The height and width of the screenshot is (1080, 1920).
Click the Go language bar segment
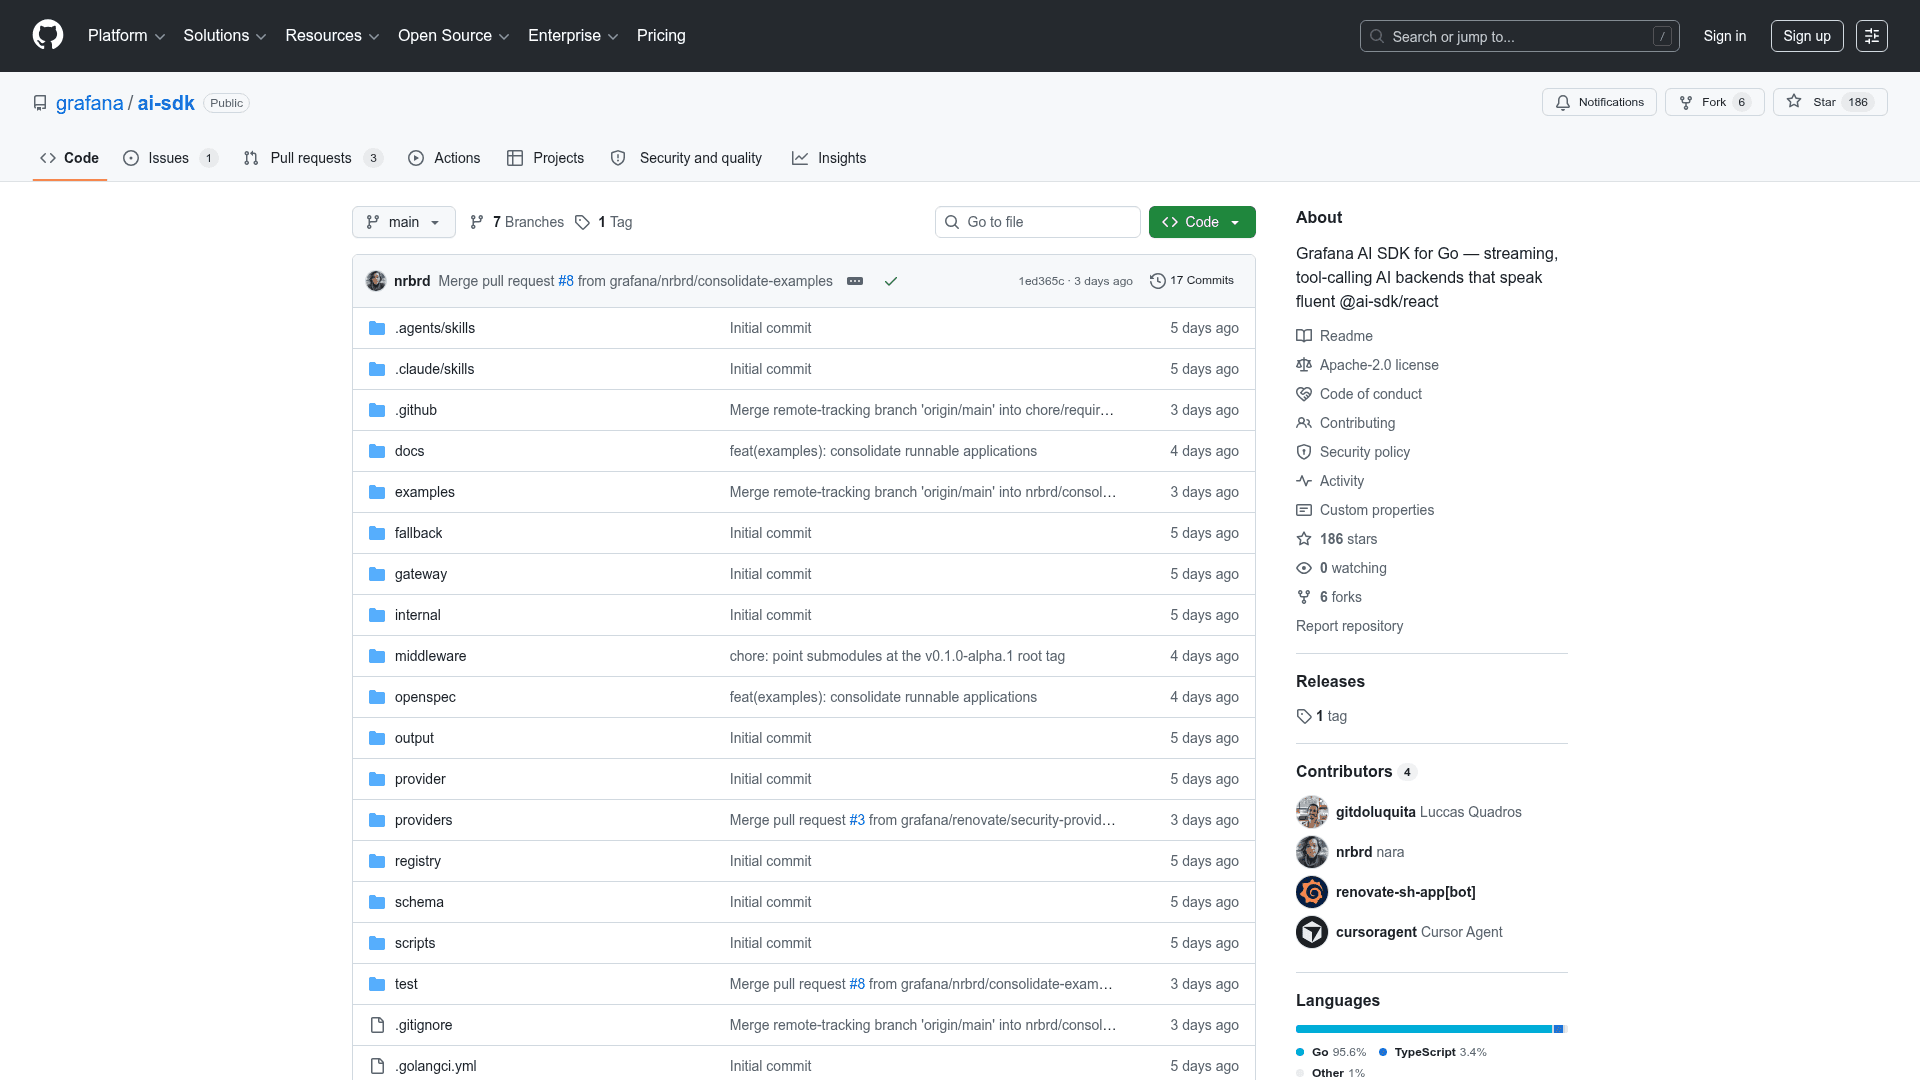(1424, 1029)
